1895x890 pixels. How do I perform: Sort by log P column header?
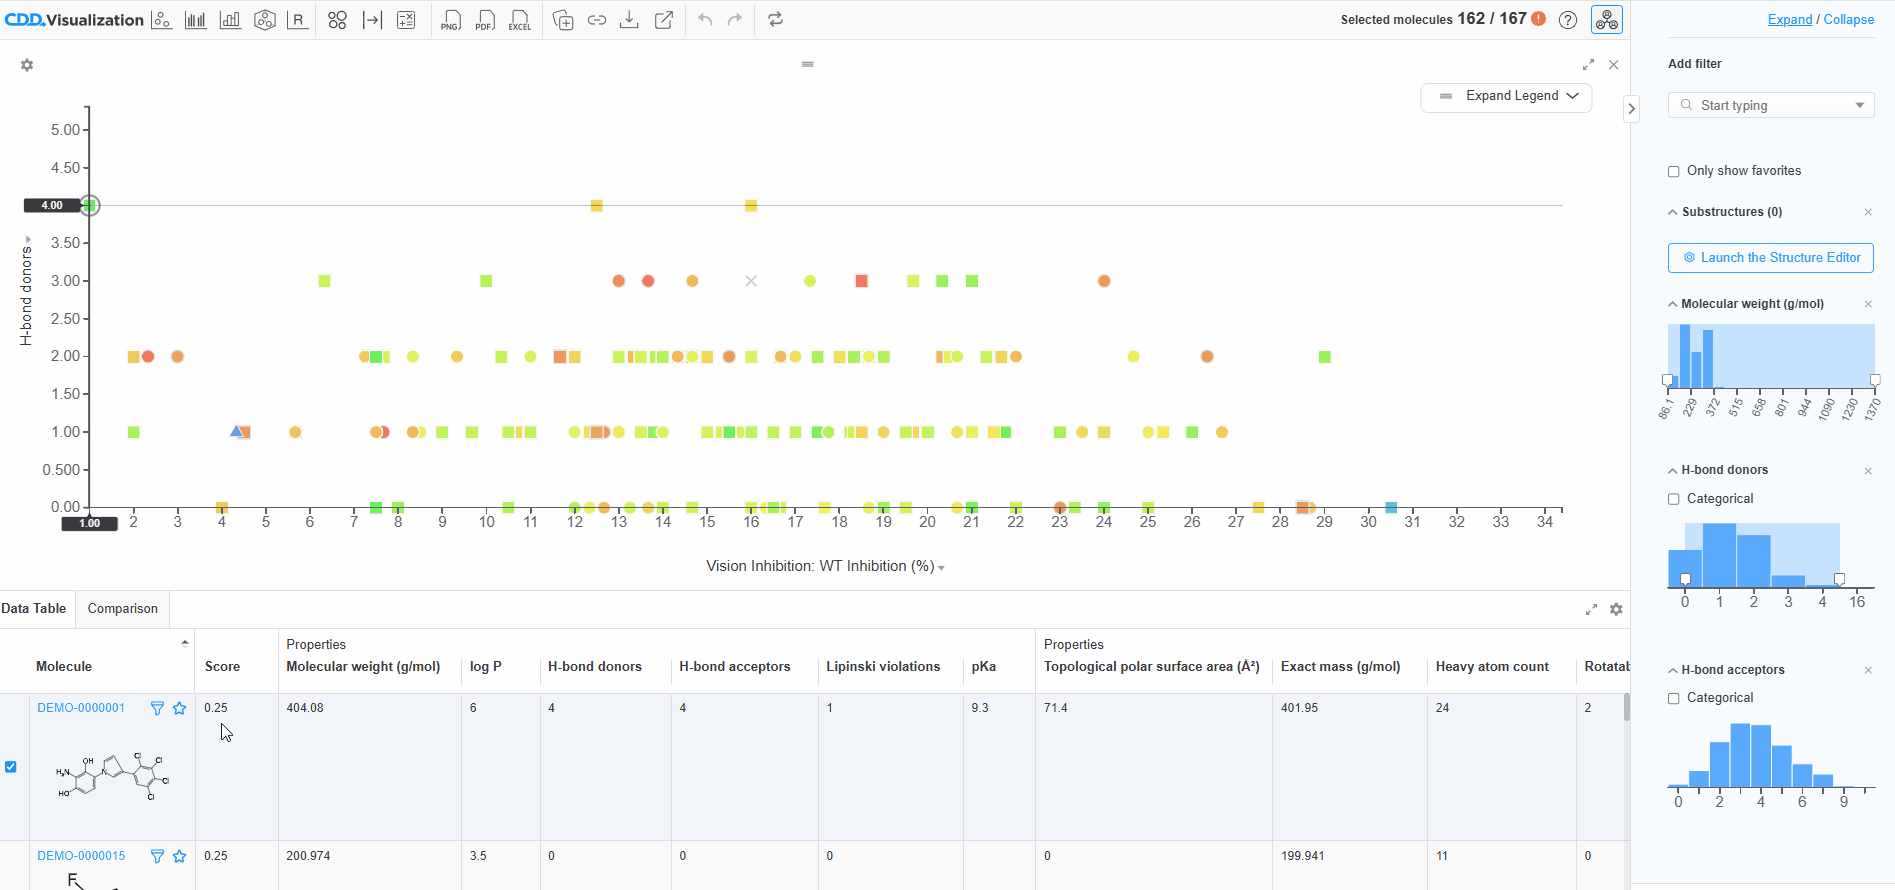(x=486, y=666)
